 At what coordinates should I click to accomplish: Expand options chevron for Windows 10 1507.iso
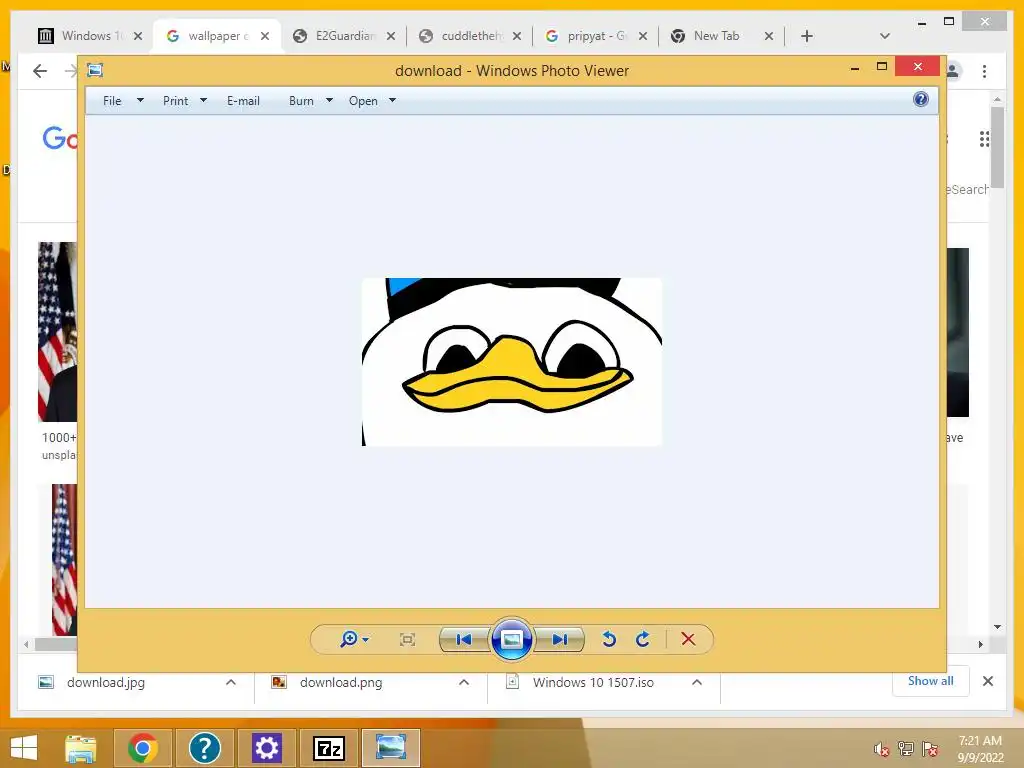coord(697,682)
